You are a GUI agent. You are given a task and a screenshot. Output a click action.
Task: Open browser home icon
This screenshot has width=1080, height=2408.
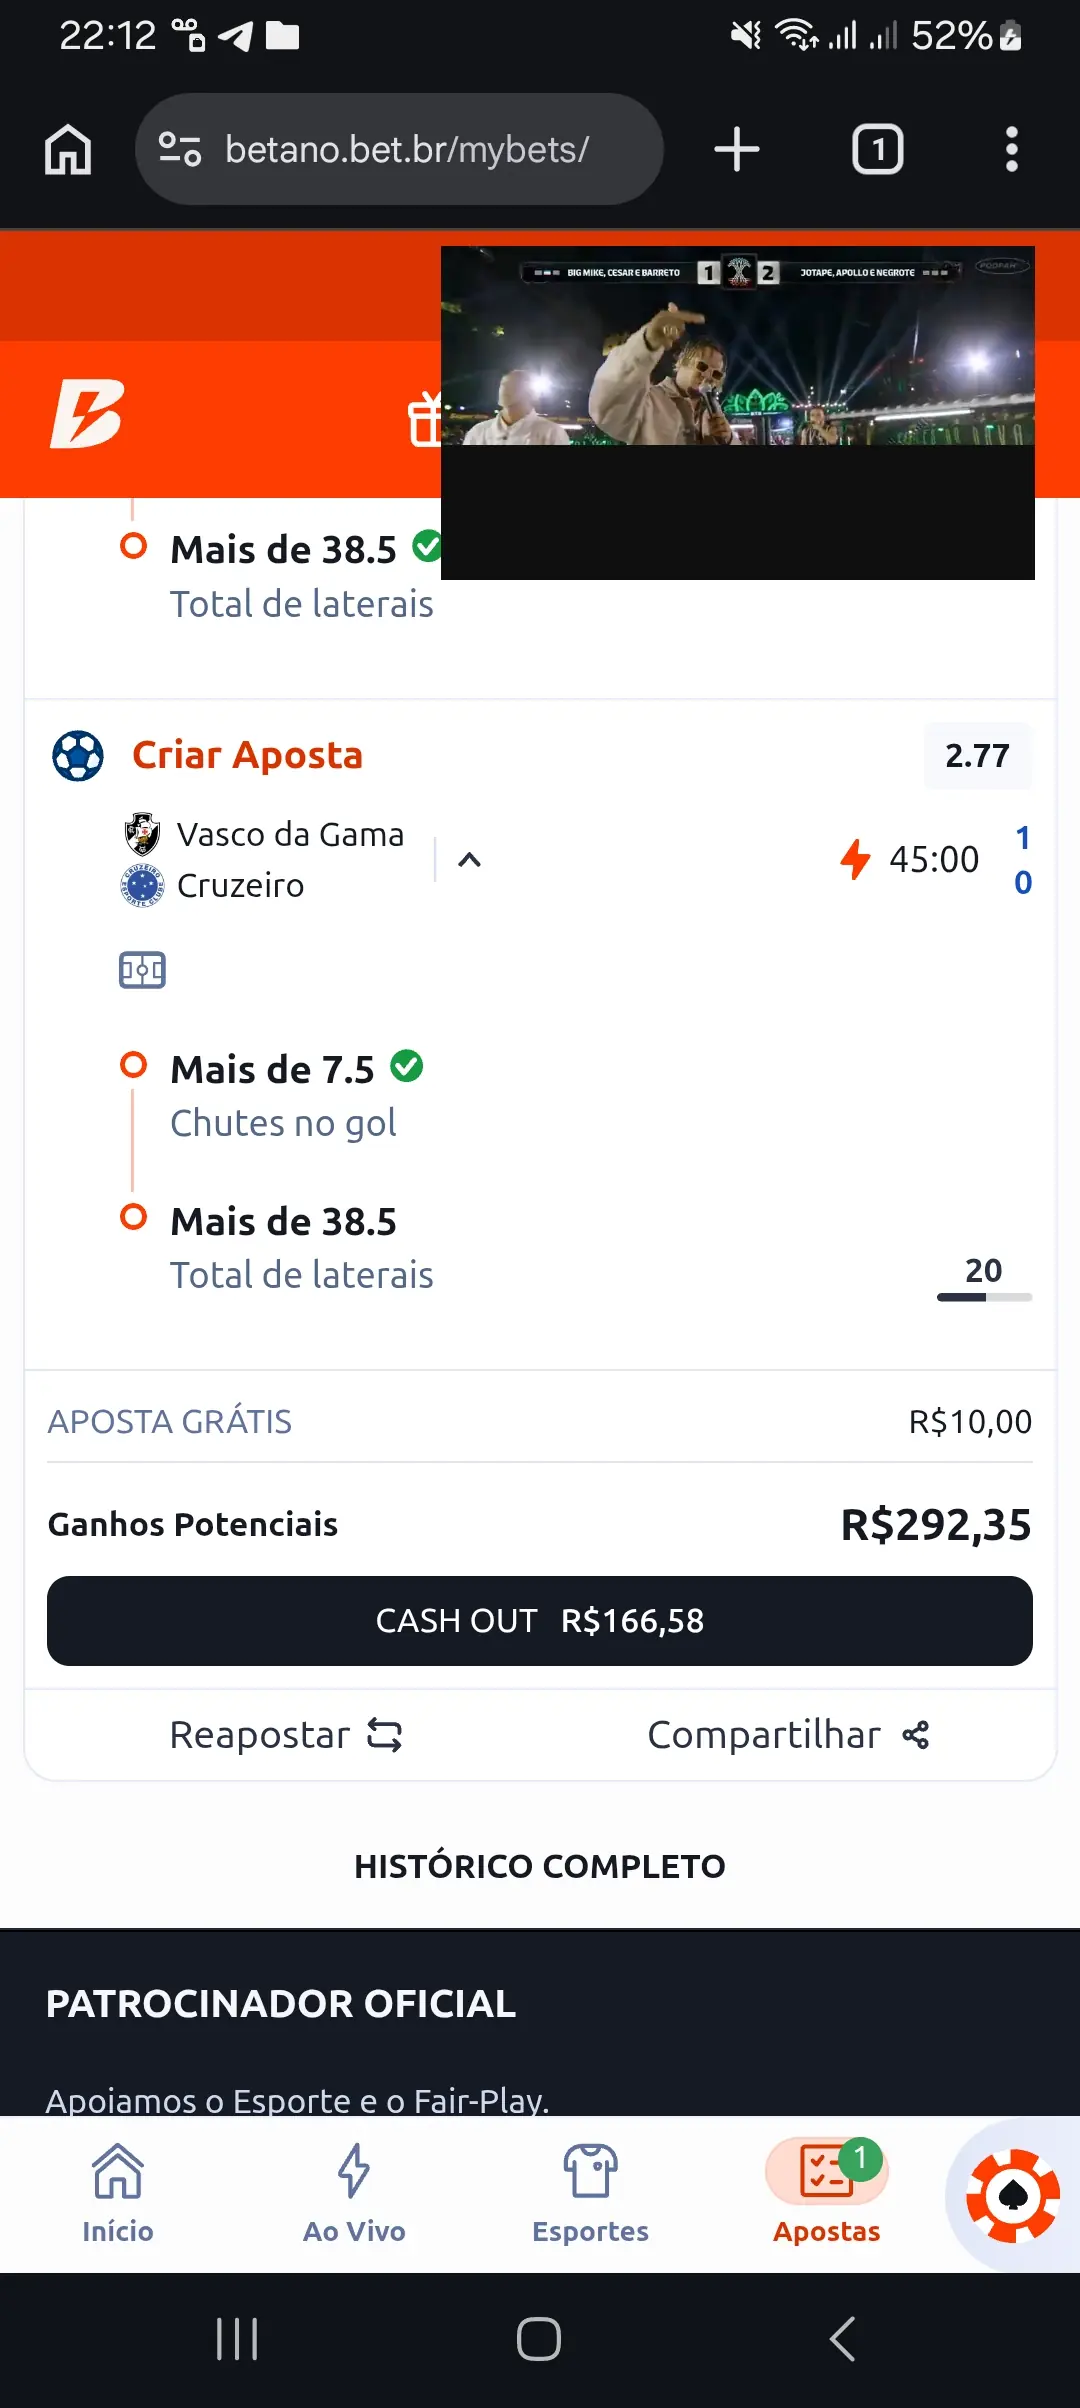(68, 150)
